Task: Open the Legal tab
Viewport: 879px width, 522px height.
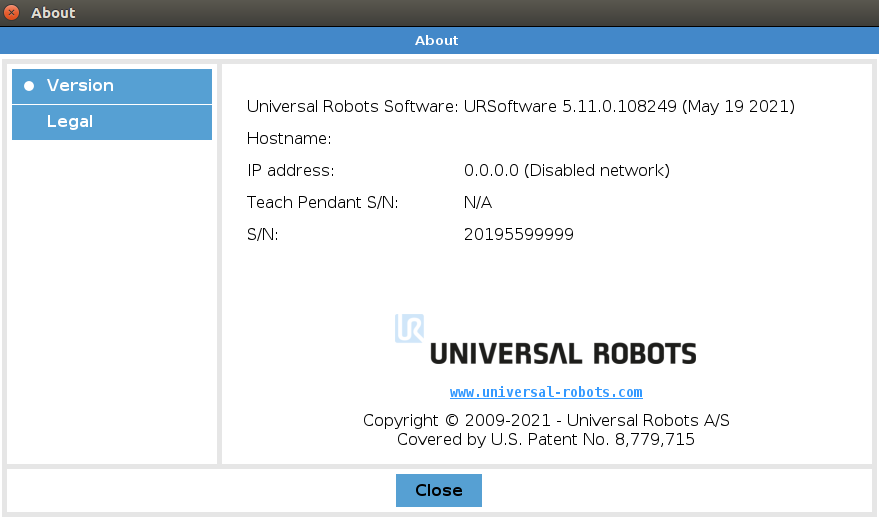Action: pos(112,122)
